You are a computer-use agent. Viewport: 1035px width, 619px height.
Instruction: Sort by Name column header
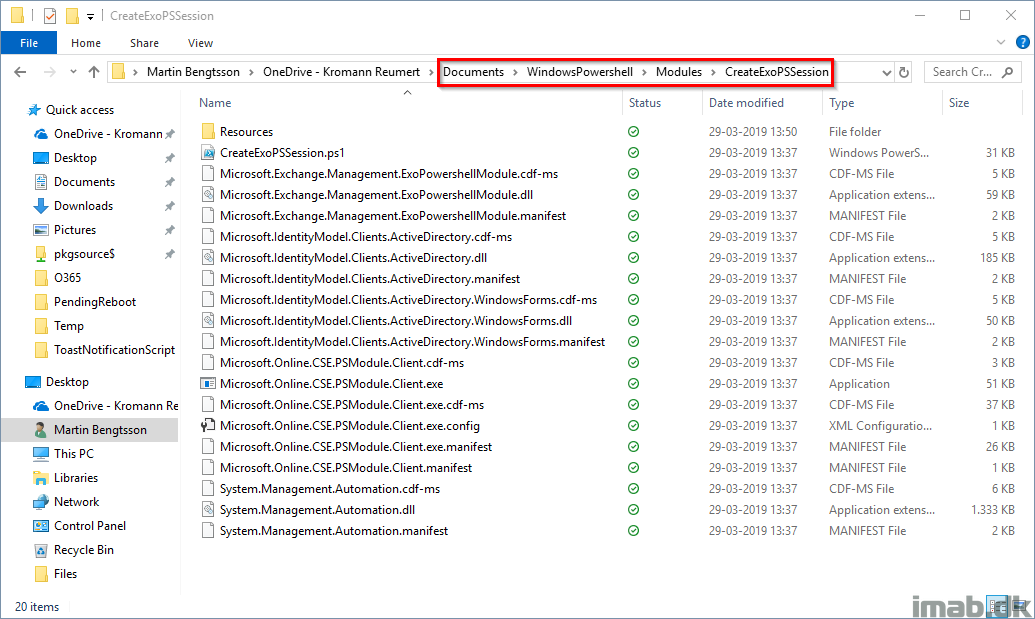point(215,103)
